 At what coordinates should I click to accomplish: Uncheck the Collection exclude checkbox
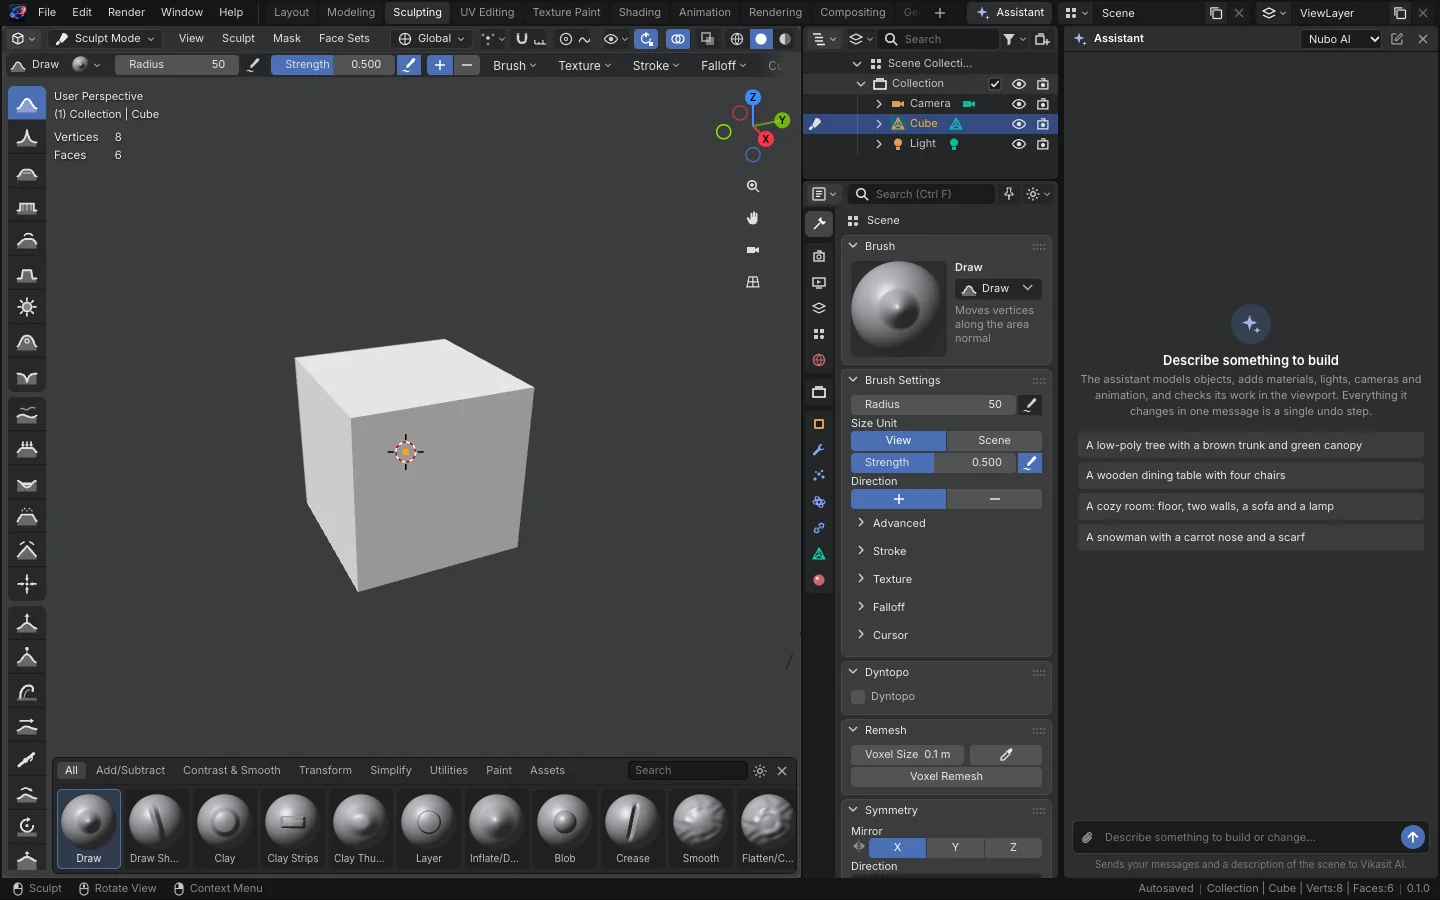(995, 84)
